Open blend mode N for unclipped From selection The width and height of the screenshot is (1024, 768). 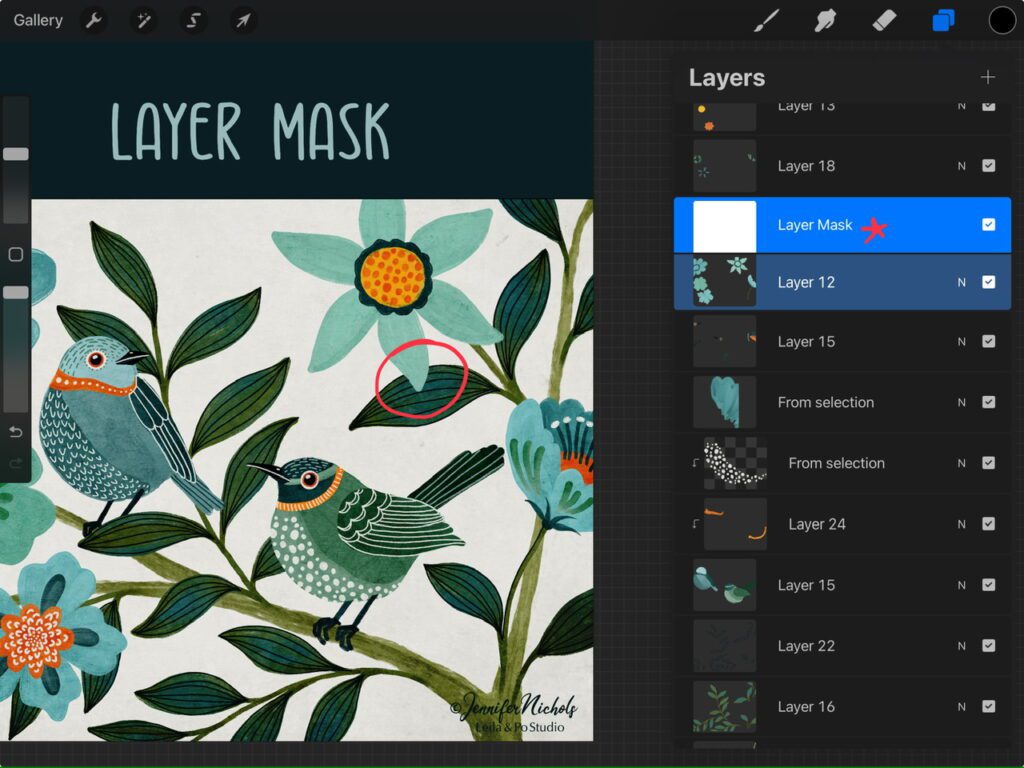tap(961, 402)
